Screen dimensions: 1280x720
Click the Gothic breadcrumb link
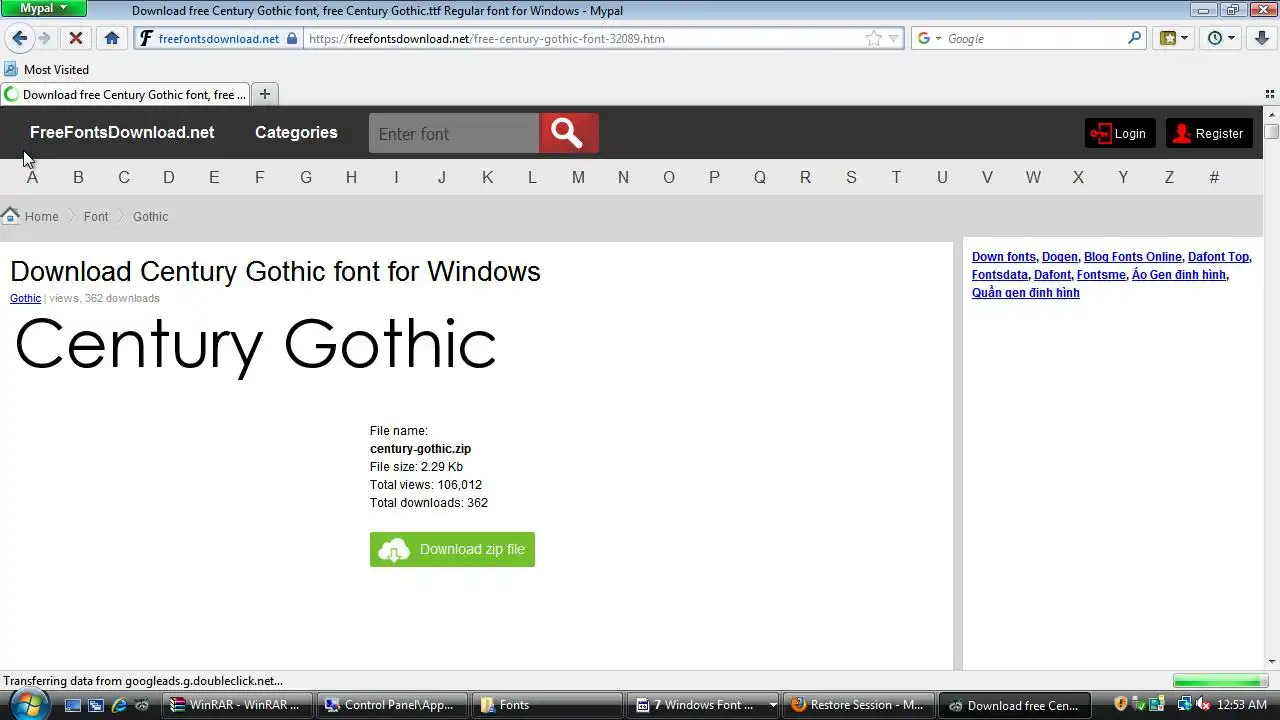tap(151, 216)
